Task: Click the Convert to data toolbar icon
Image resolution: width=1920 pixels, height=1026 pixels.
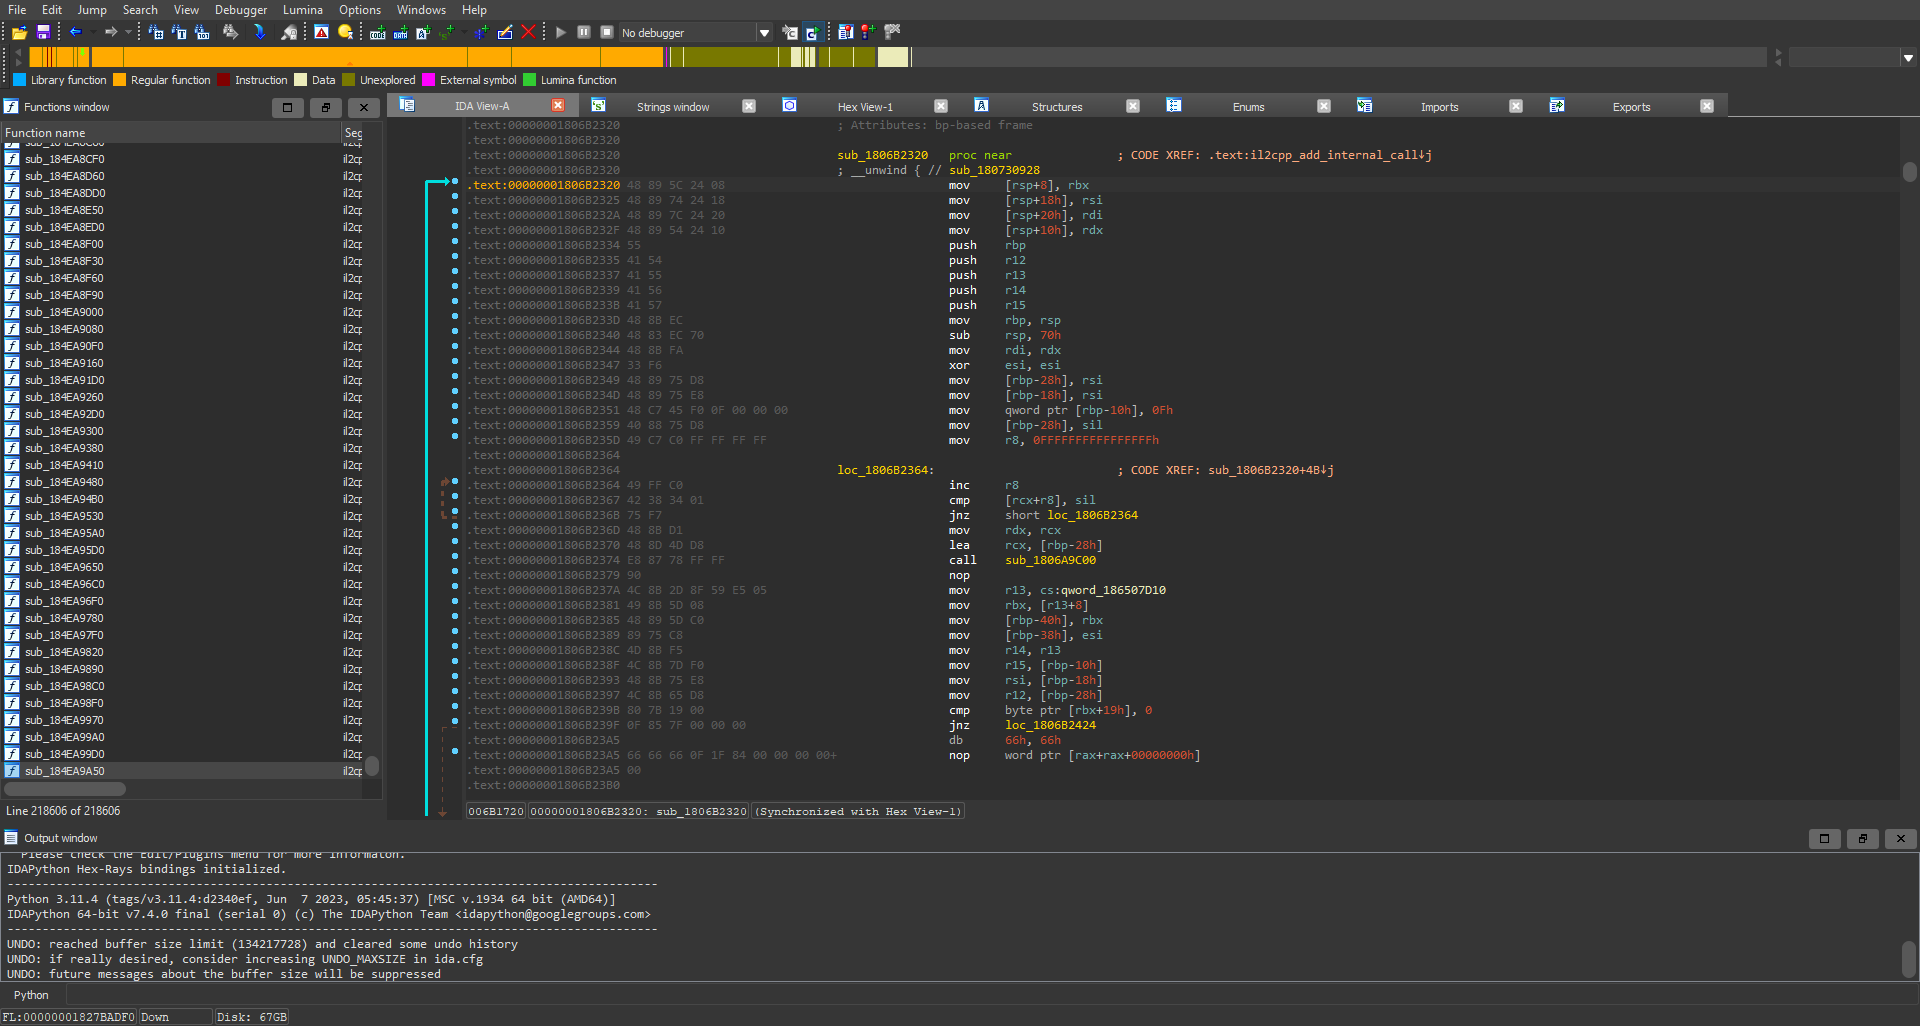Action: pos(400,33)
